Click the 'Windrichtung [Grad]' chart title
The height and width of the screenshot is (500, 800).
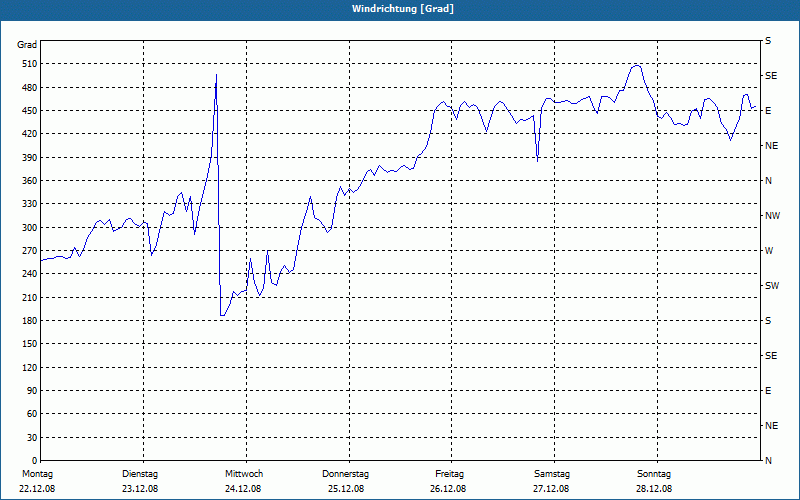click(x=403, y=9)
